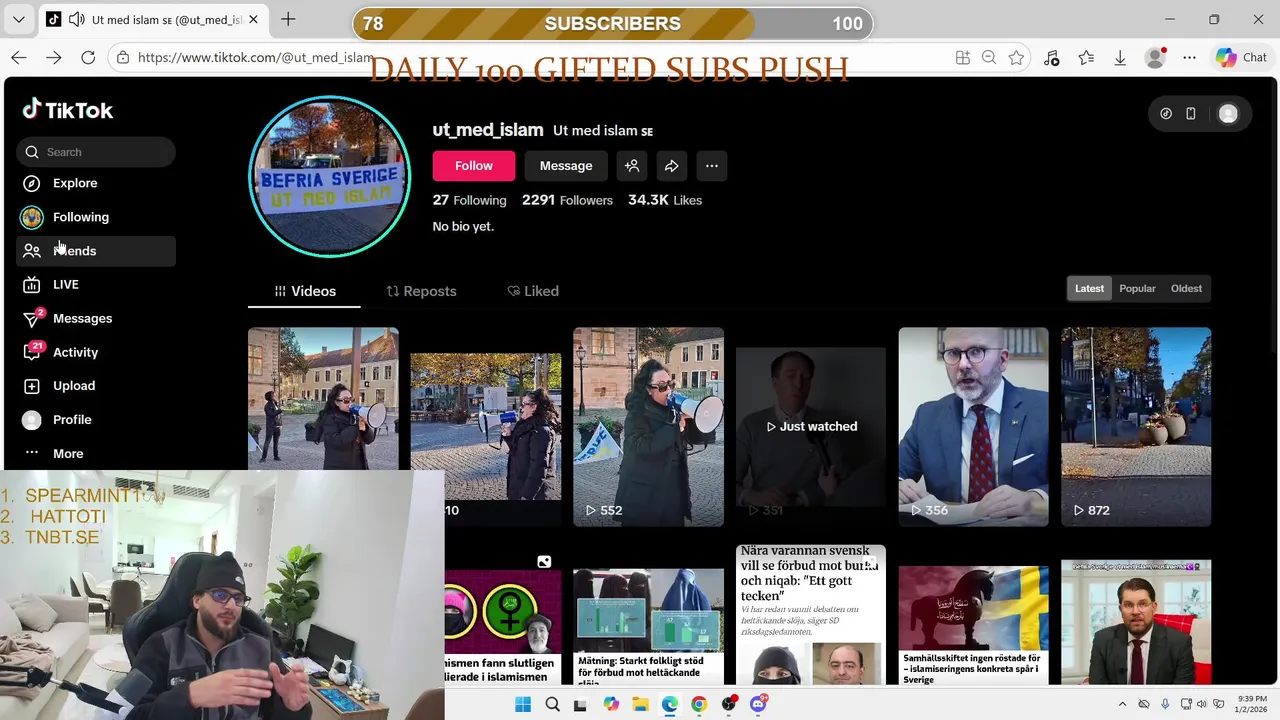Open a new browser tab

[288, 19]
